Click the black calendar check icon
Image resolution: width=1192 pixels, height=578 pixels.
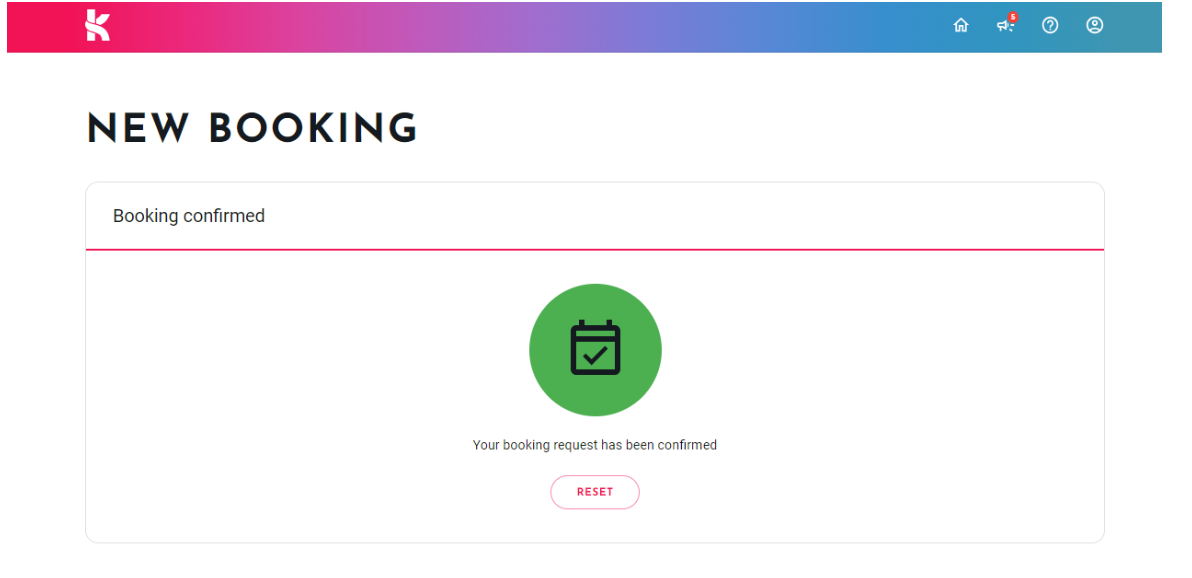(x=595, y=348)
